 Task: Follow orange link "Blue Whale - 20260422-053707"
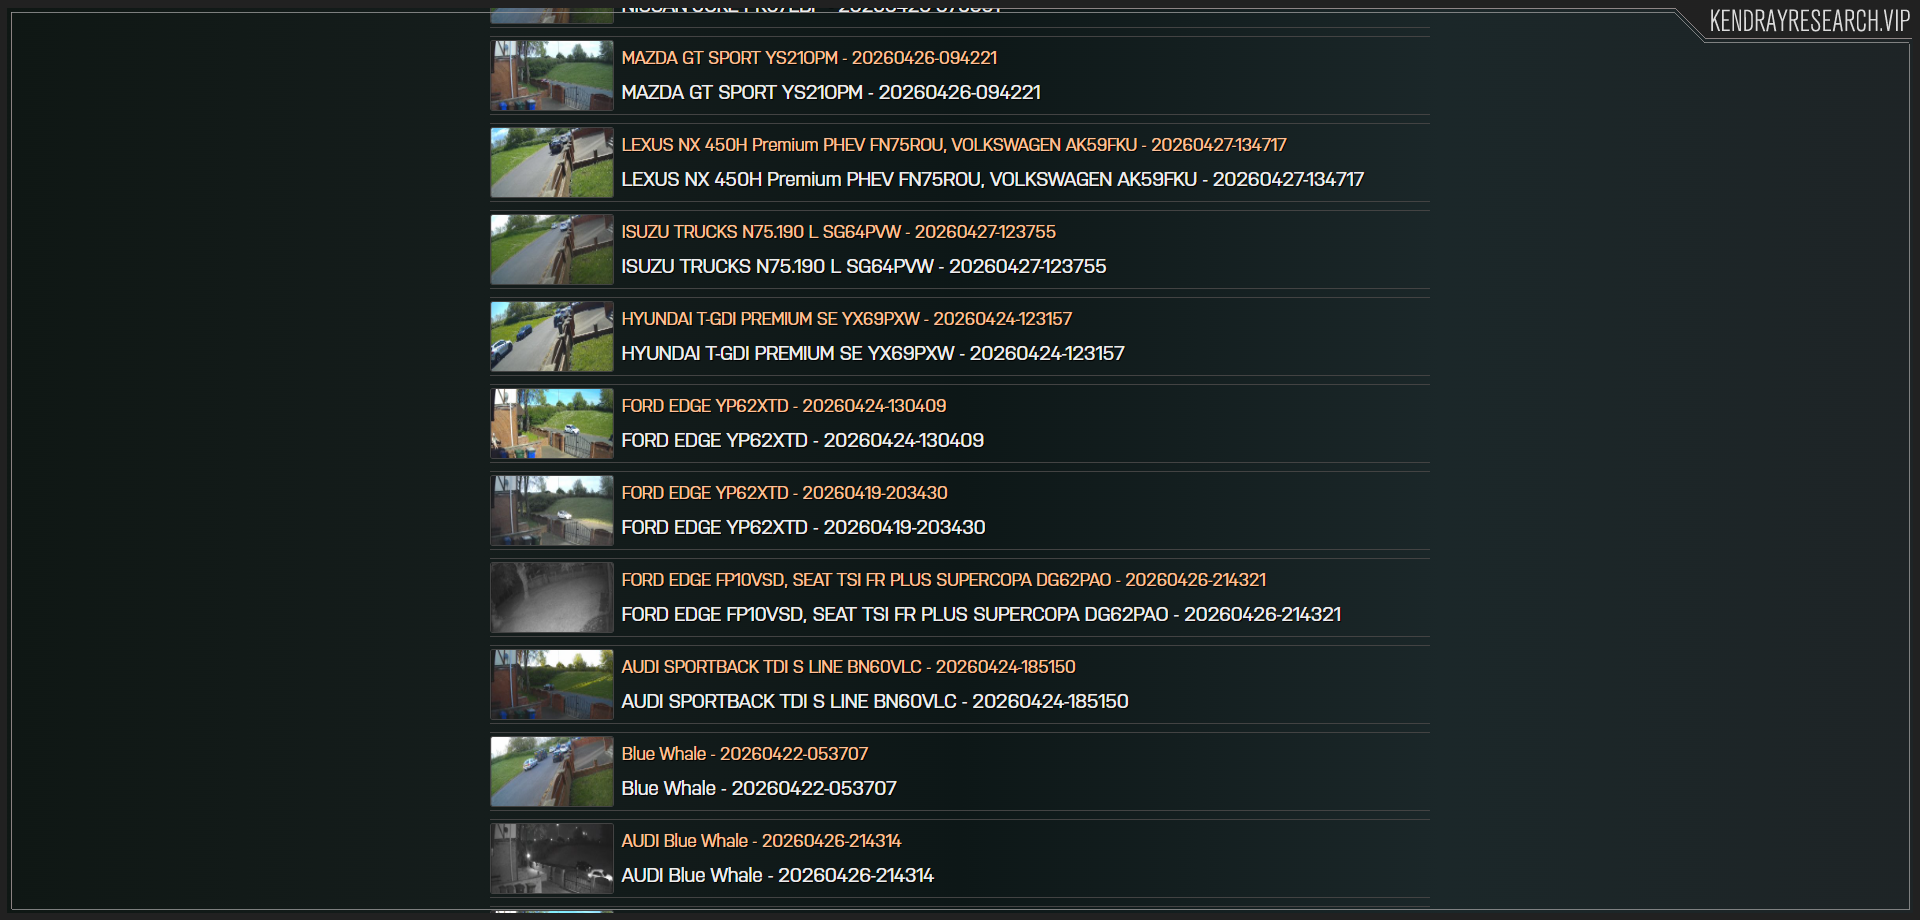745,754
